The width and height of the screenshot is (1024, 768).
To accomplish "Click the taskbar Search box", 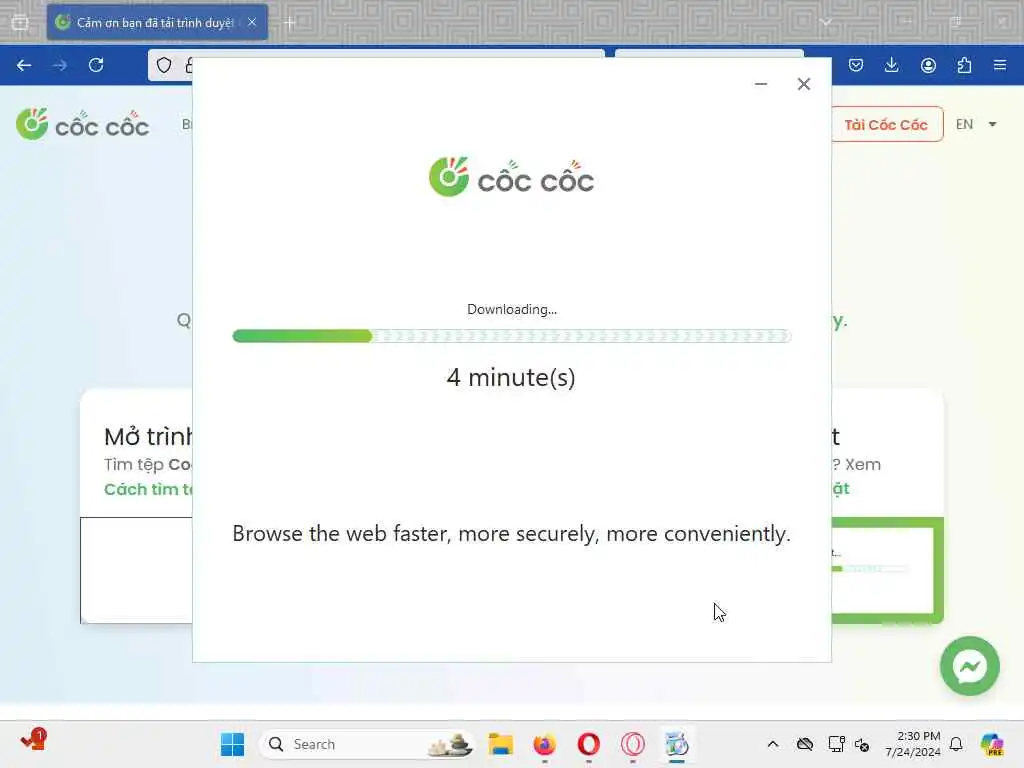I will click(x=367, y=744).
